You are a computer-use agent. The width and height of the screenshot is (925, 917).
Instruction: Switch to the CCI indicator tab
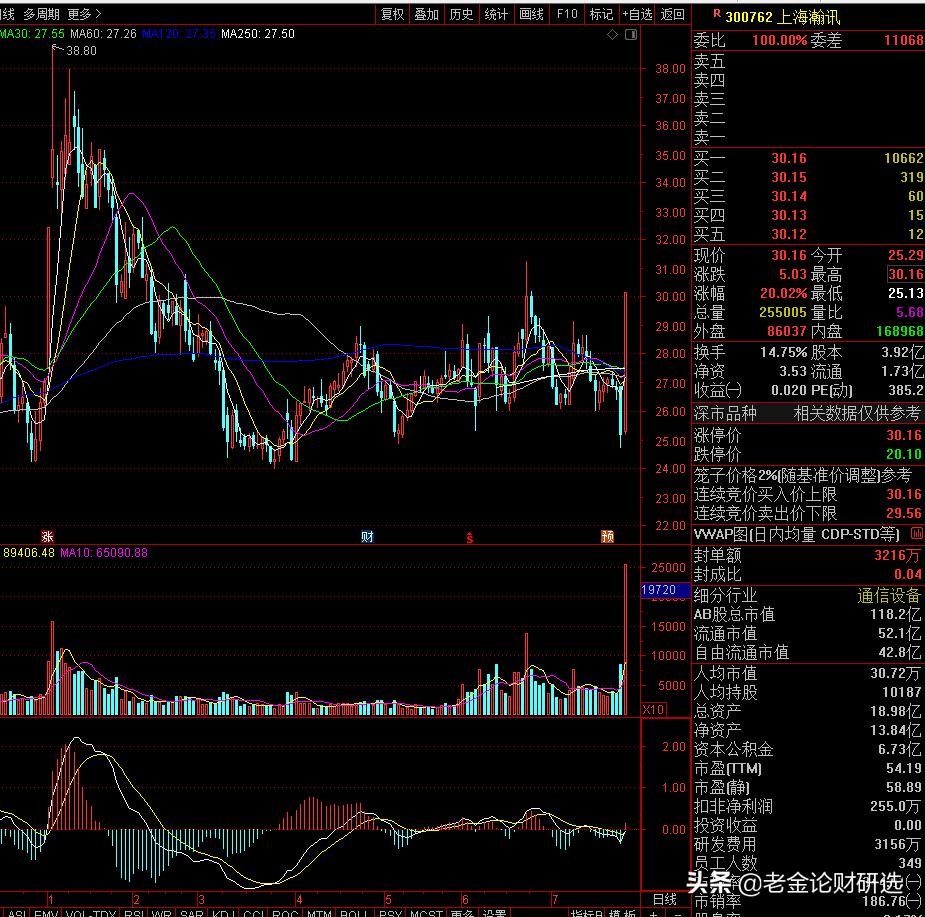(x=254, y=912)
